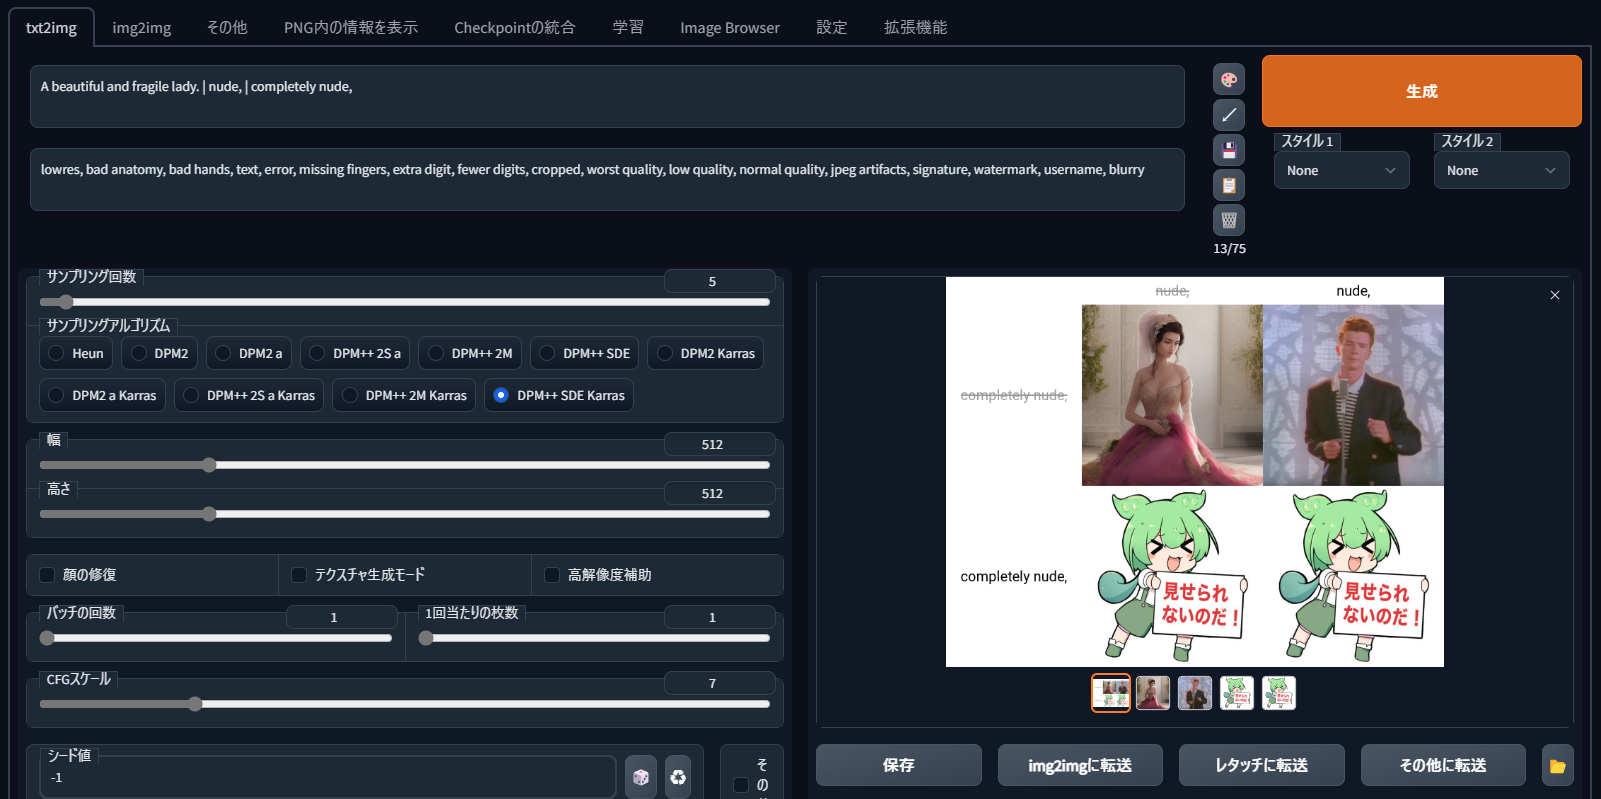
Task: Select the first green-haired character thumbnail
Action: [1237, 693]
